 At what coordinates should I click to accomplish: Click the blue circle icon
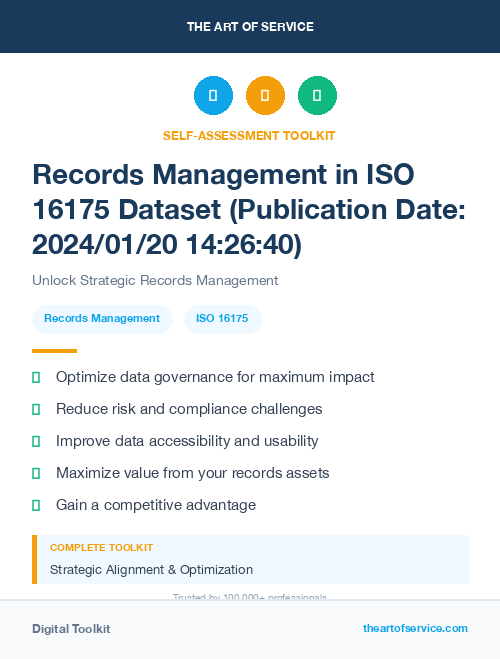click(x=213, y=95)
